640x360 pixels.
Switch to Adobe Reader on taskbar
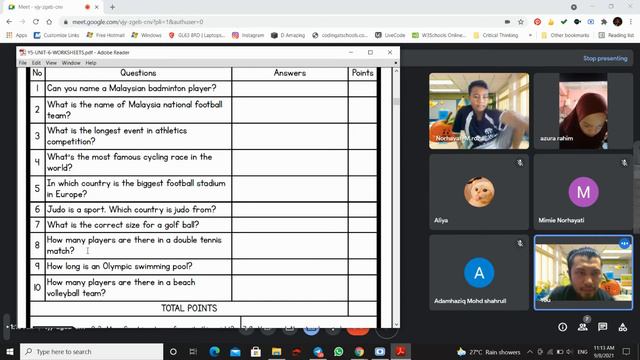tap(400, 351)
